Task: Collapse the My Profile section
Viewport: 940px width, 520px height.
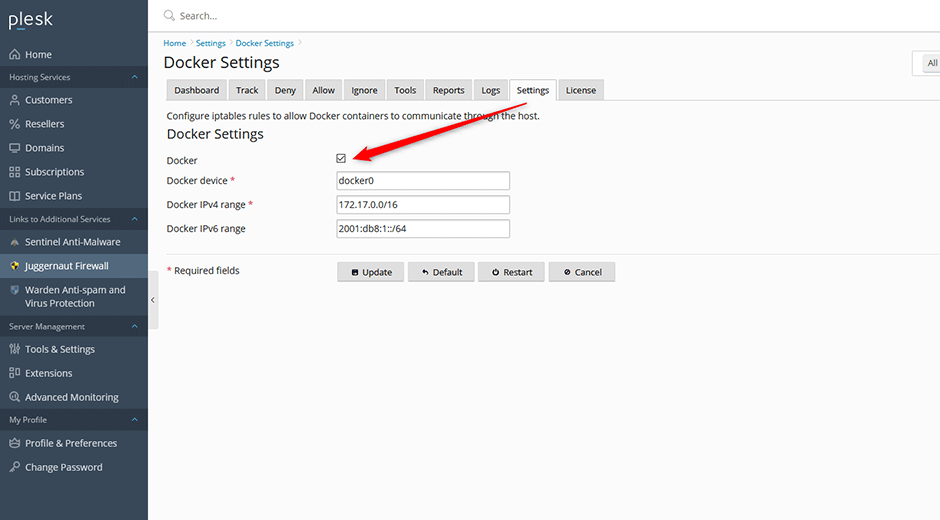Action: point(134,420)
